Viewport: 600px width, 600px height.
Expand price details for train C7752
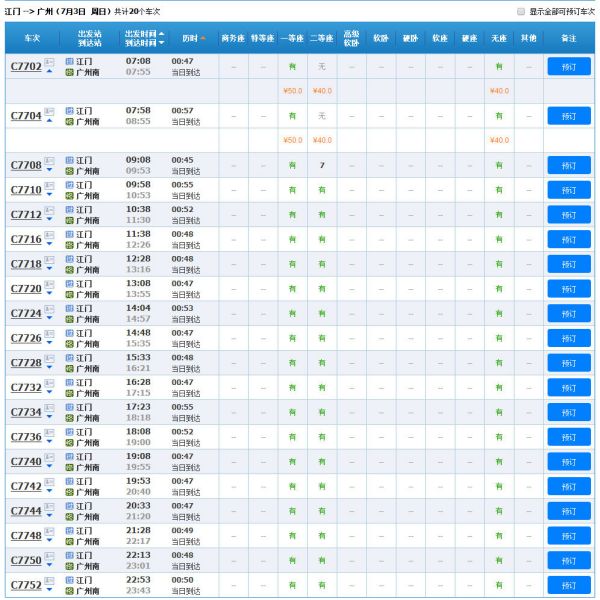pyautogui.click(x=49, y=589)
